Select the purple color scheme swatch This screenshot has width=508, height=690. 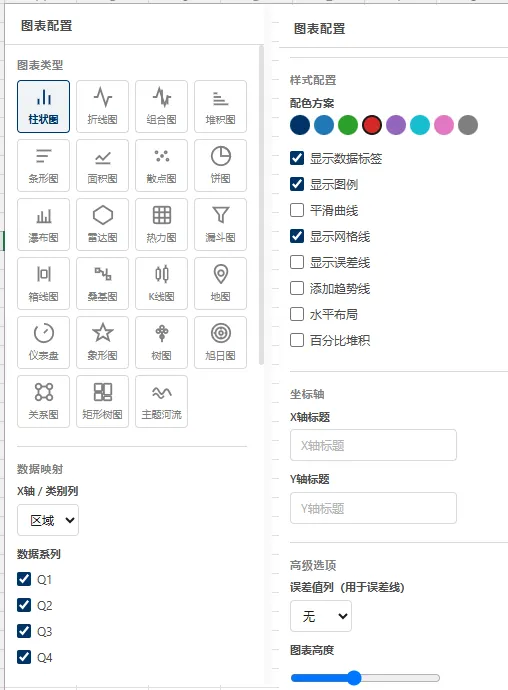pyautogui.click(x=396, y=125)
